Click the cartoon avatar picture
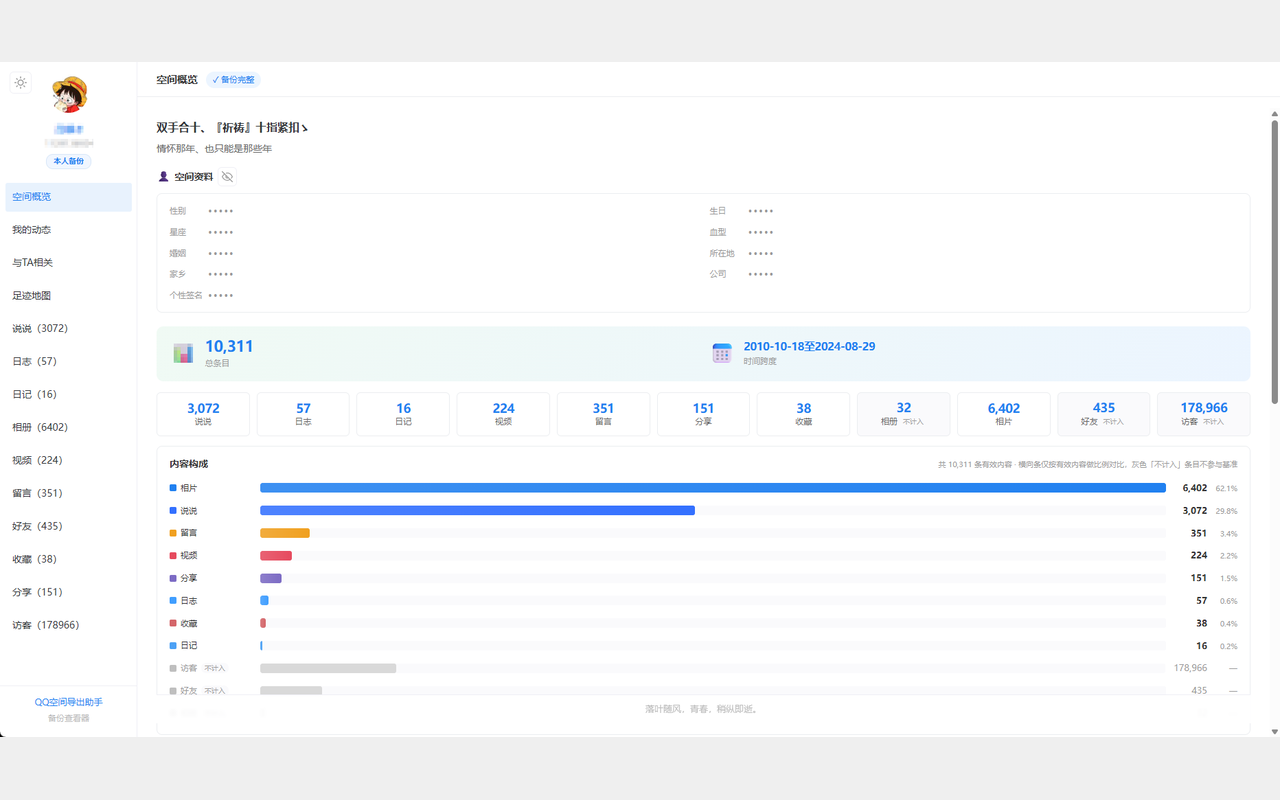Viewport: 1280px width, 800px height. [69, 94]
